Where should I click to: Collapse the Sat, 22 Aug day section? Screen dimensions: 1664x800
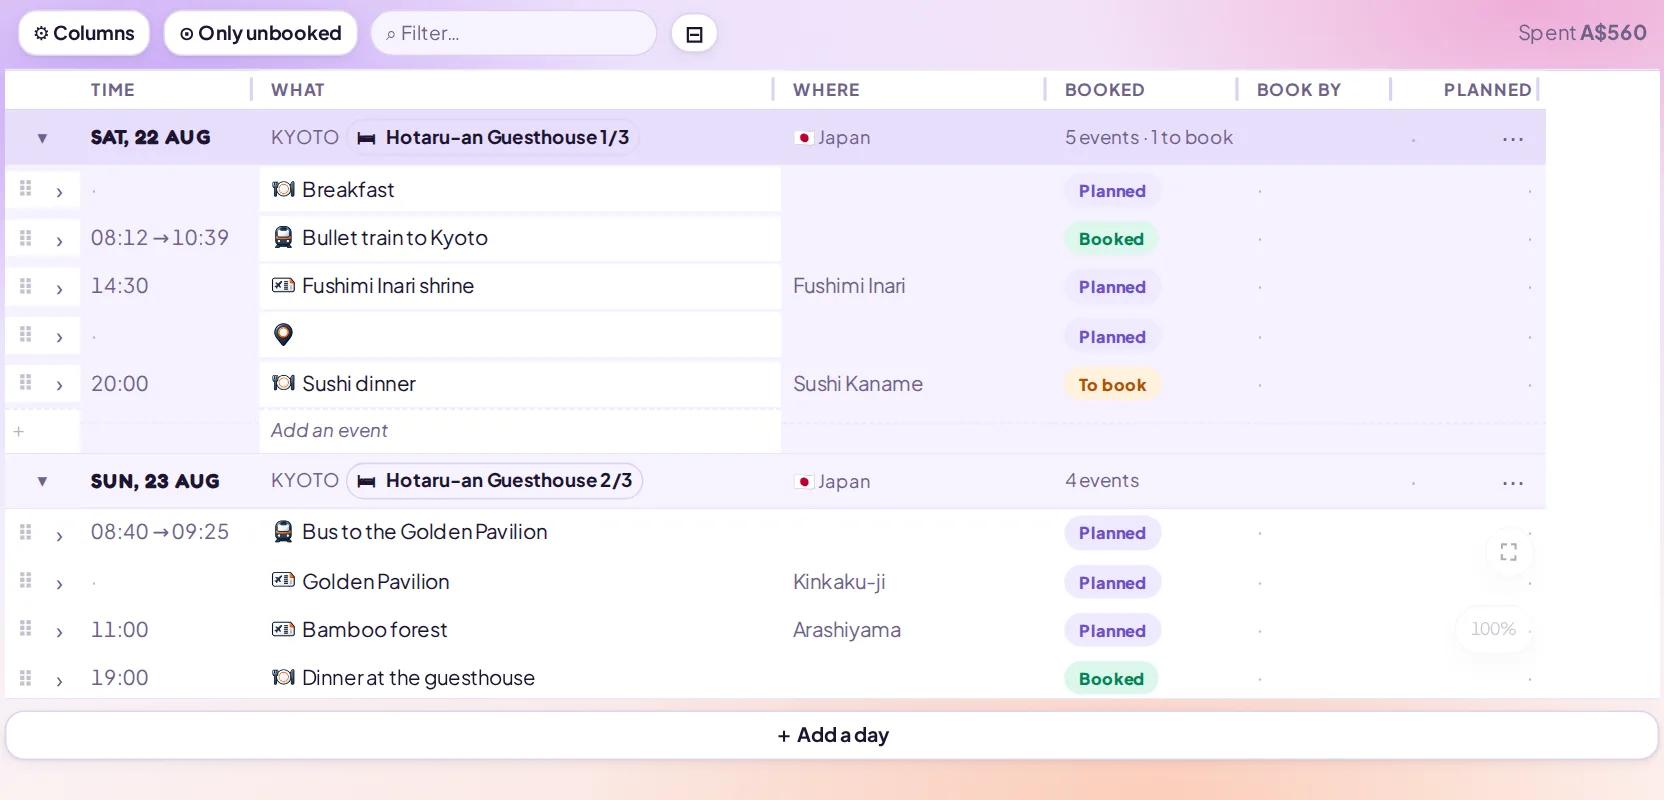coord(42,138)
